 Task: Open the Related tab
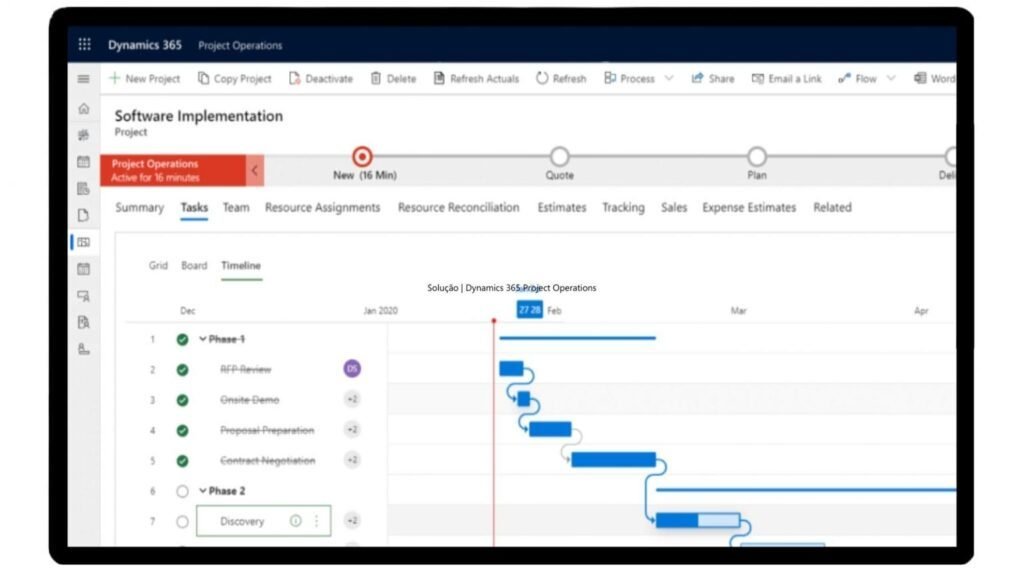832,208
